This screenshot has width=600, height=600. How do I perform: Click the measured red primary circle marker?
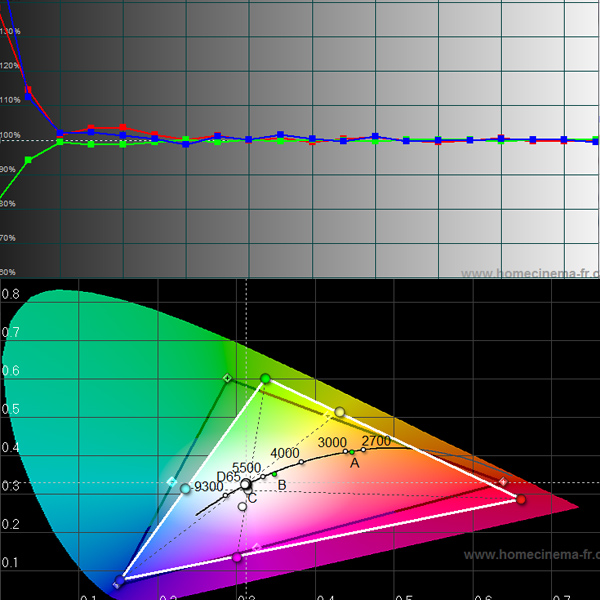[521, 499]
